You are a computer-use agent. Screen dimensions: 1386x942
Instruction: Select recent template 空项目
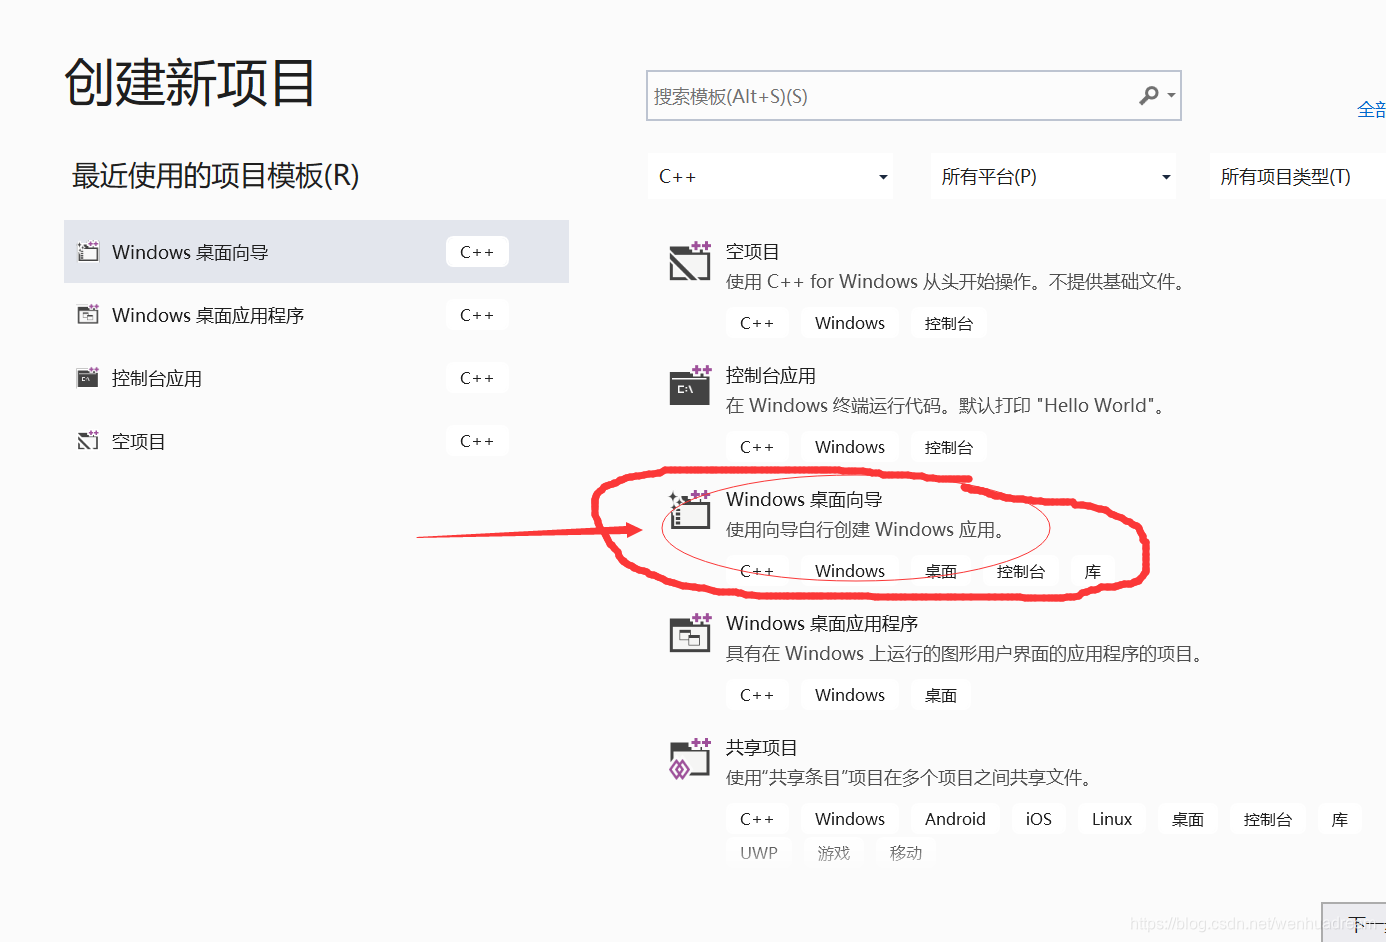(x=316, y=441)
